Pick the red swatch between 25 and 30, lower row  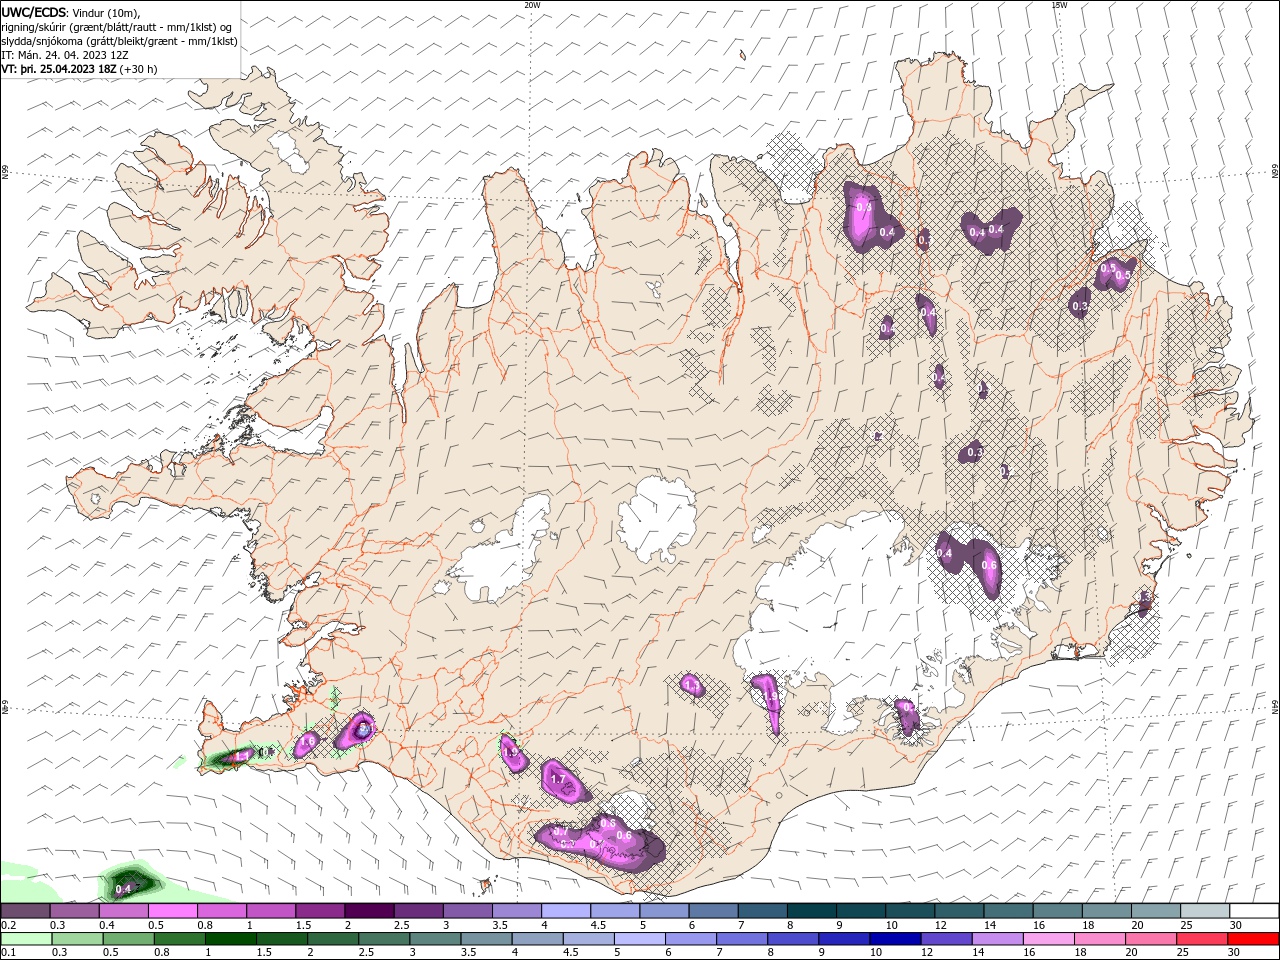click(1202, 939)
